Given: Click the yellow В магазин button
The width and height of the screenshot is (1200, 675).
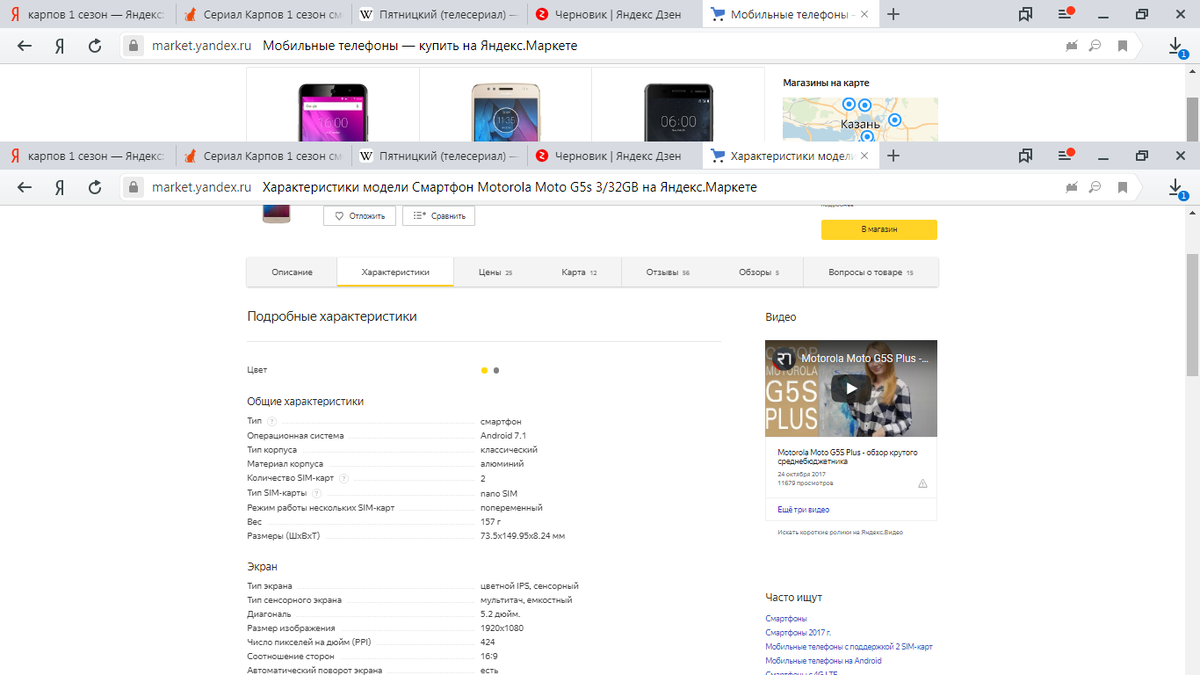Looking at the screenshot, I should pyautogui.click(x=879, y=229).
